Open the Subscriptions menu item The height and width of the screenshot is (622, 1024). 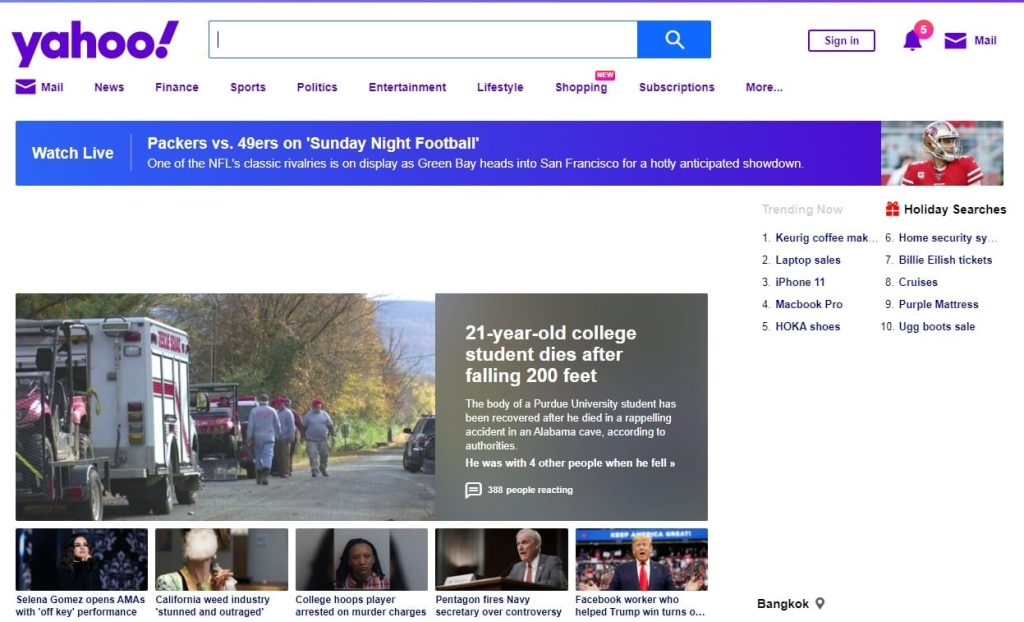pos(677,87)
